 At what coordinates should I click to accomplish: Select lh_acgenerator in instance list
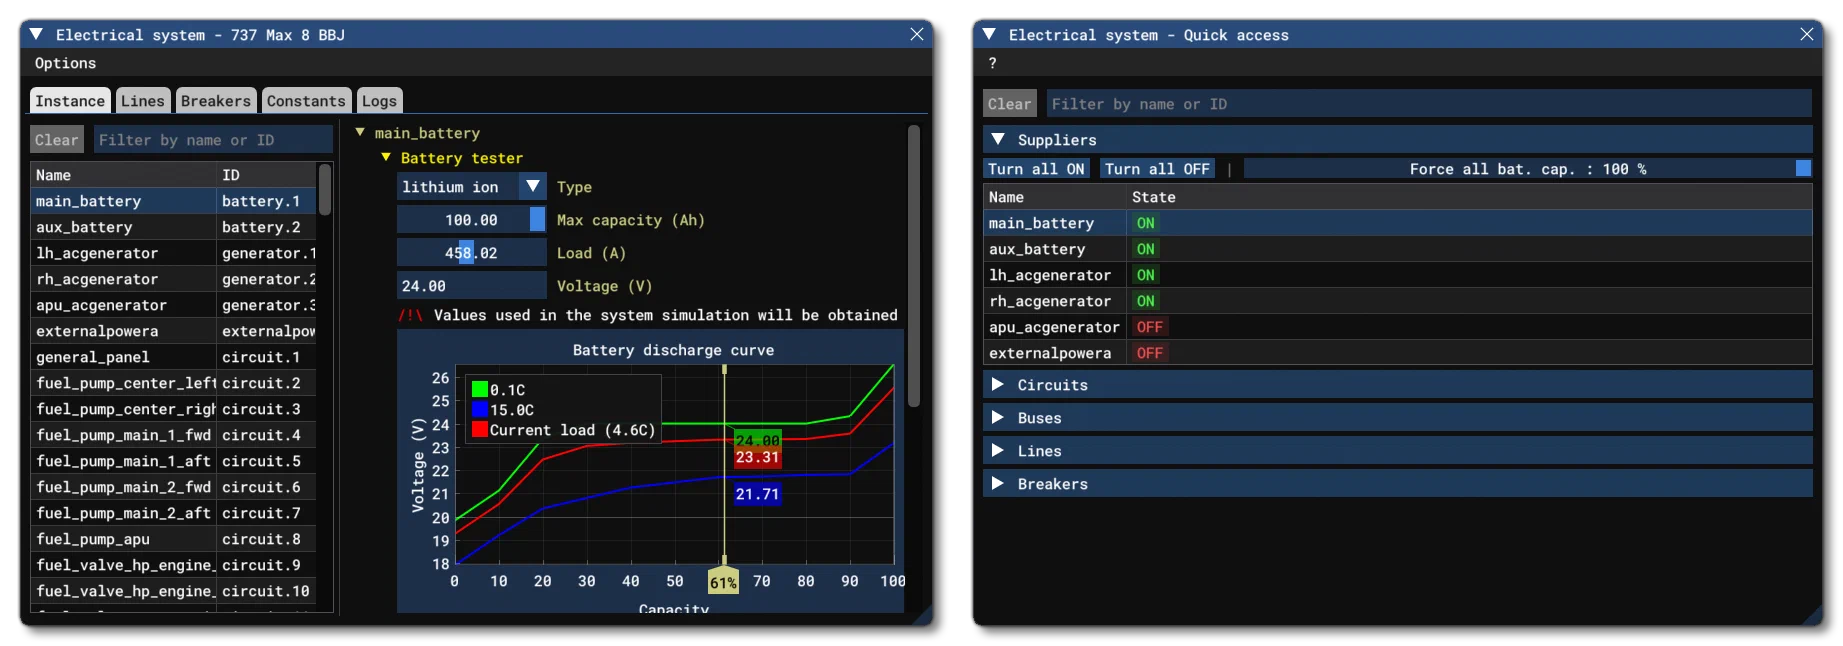tap(174, 253)
